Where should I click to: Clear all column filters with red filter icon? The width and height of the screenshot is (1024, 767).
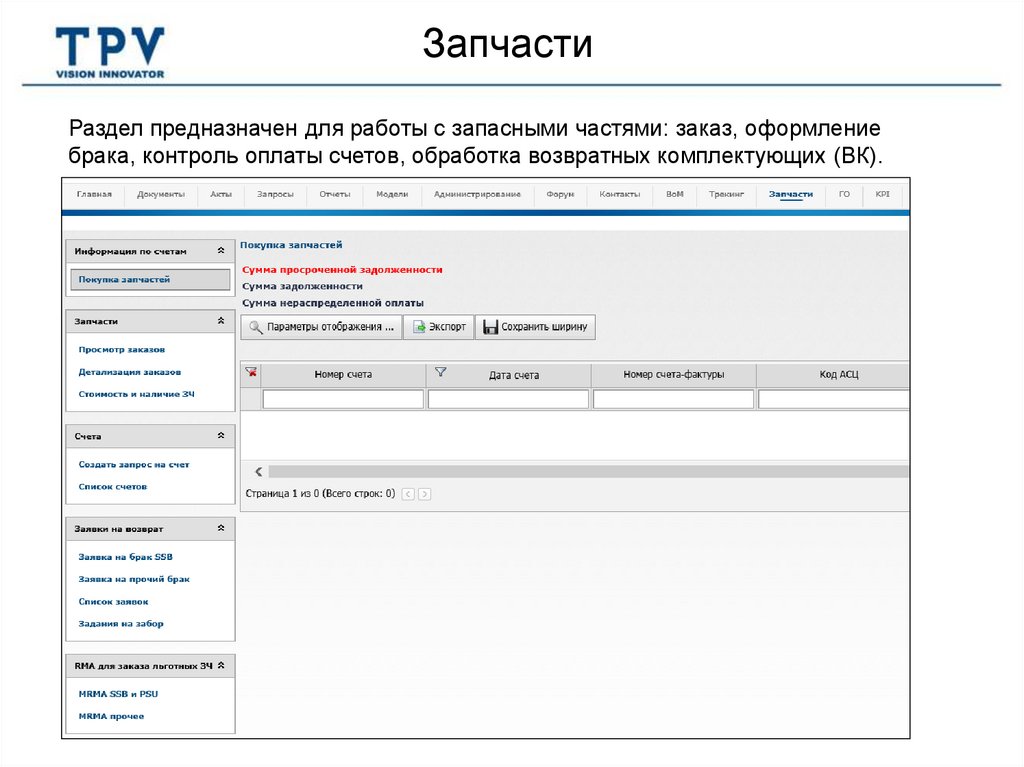[x=251, y=371]
